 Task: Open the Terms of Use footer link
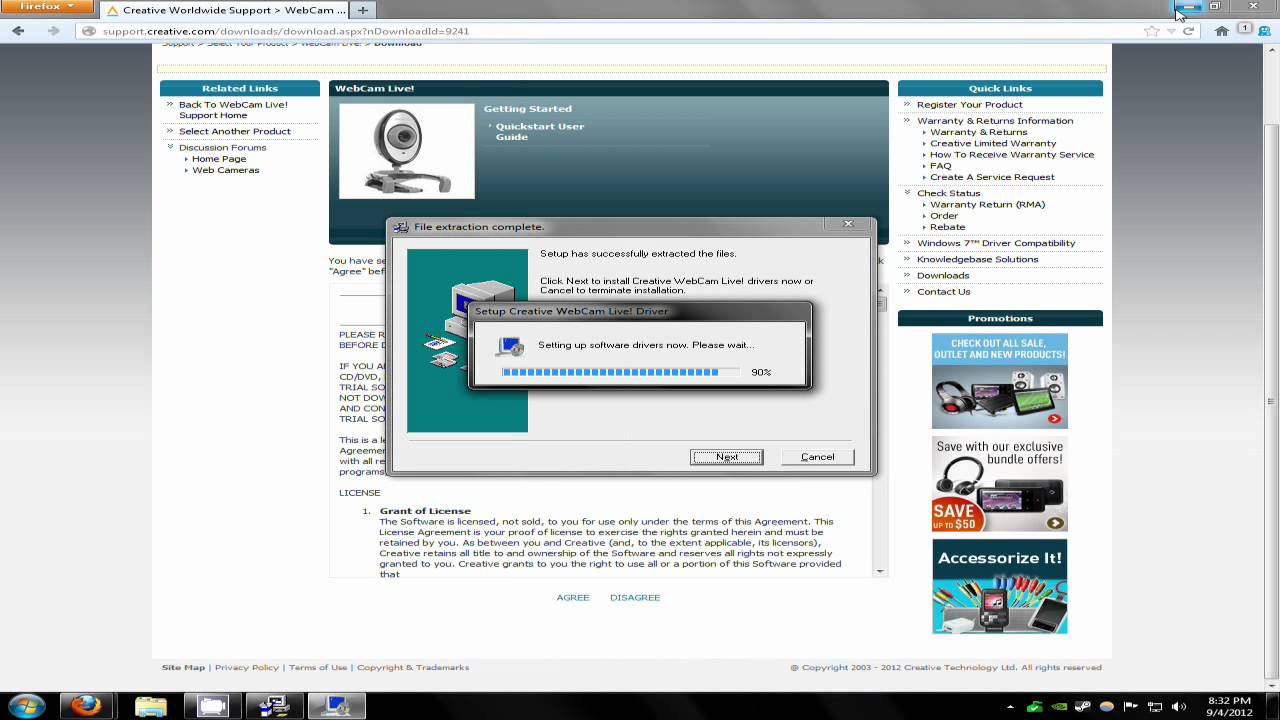click(318, 667)
